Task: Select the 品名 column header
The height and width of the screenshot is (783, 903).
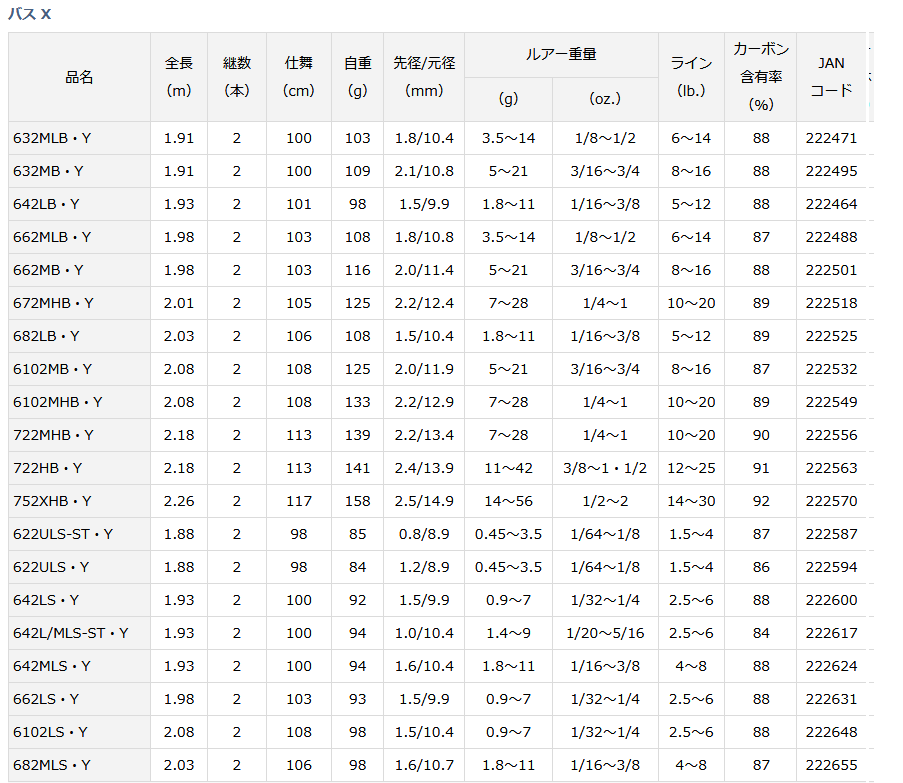Action: (79, 77)
